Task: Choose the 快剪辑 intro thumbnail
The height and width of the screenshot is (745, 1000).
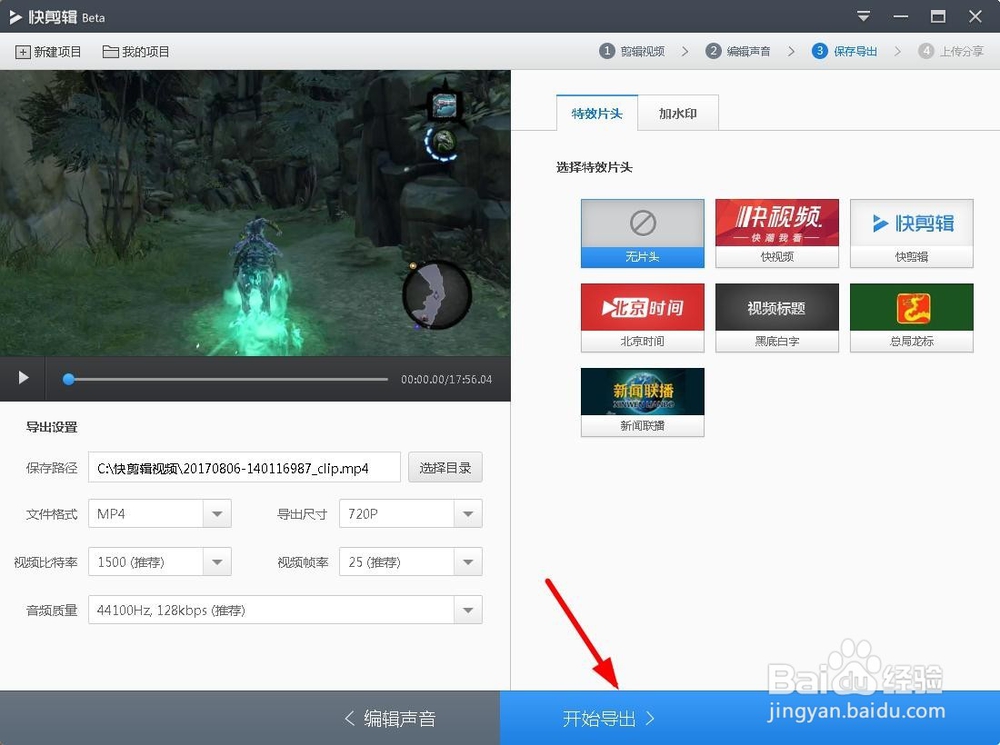Action: point(911,233)
